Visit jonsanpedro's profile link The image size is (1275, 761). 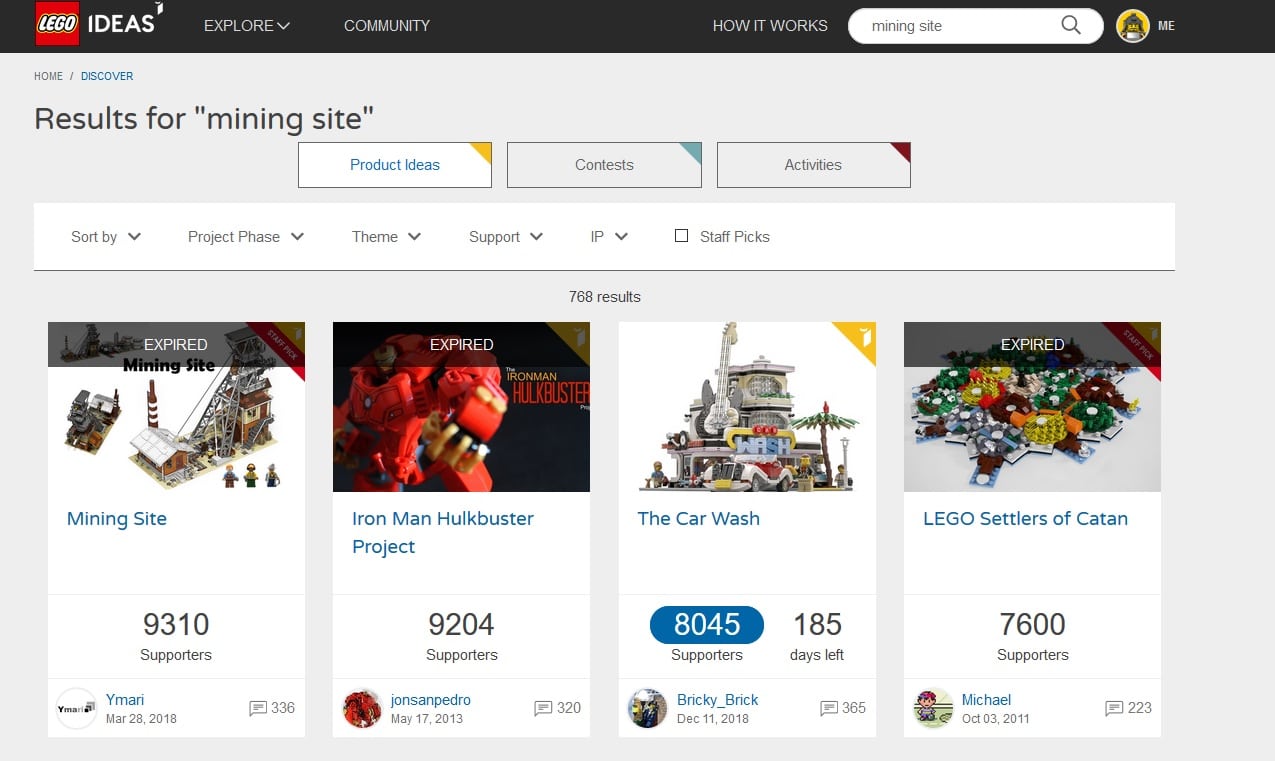431,700
